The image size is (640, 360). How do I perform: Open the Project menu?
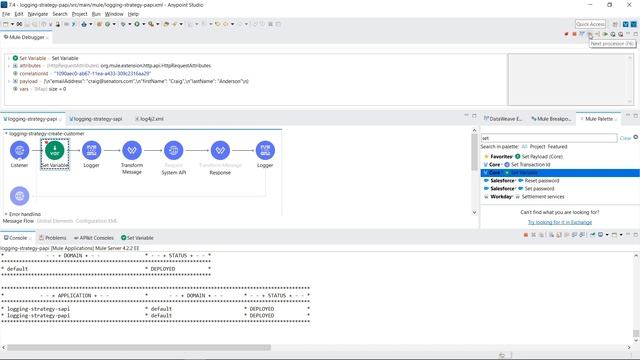tap(80, 14)
